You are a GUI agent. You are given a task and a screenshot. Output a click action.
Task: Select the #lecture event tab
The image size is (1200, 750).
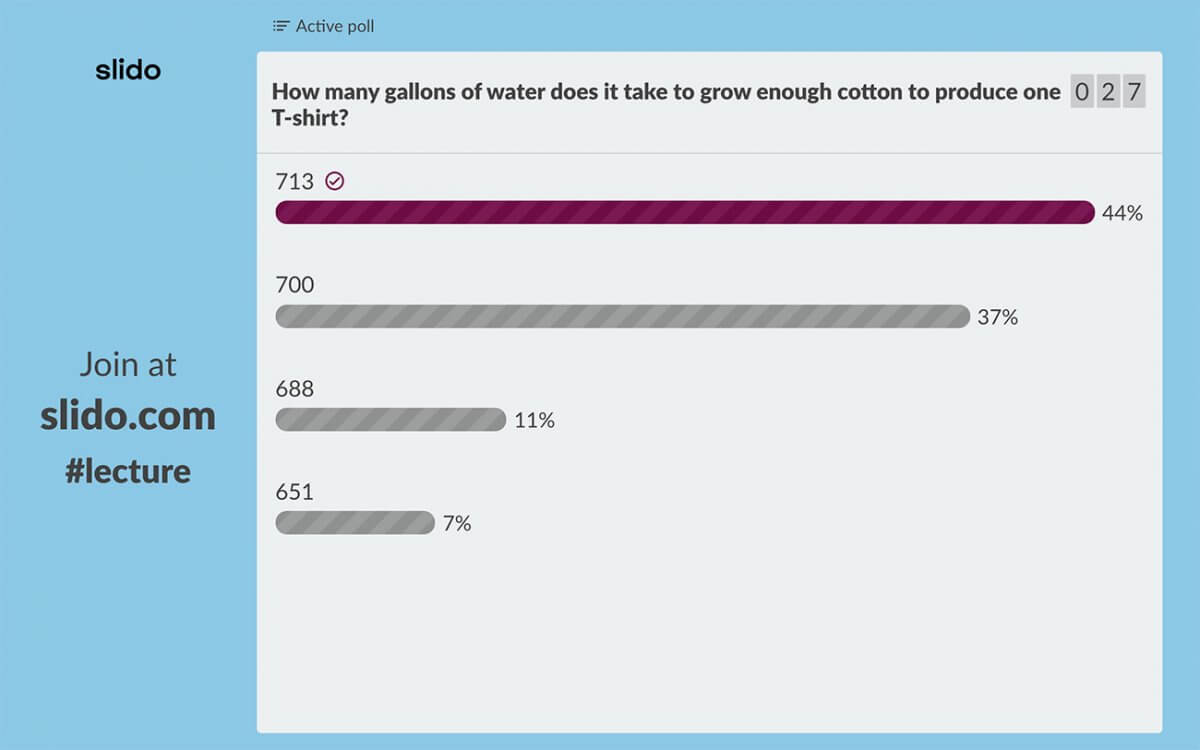128,470
